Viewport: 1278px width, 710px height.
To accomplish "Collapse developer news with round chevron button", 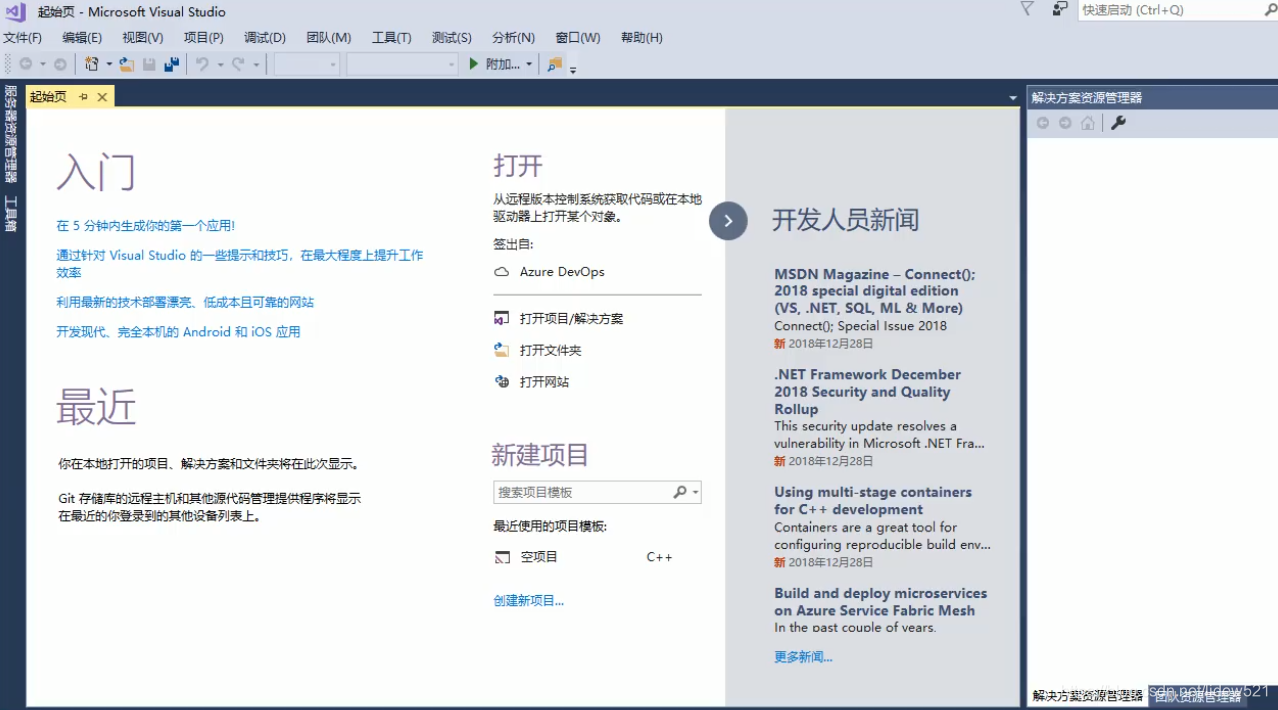I will (728, 221).
